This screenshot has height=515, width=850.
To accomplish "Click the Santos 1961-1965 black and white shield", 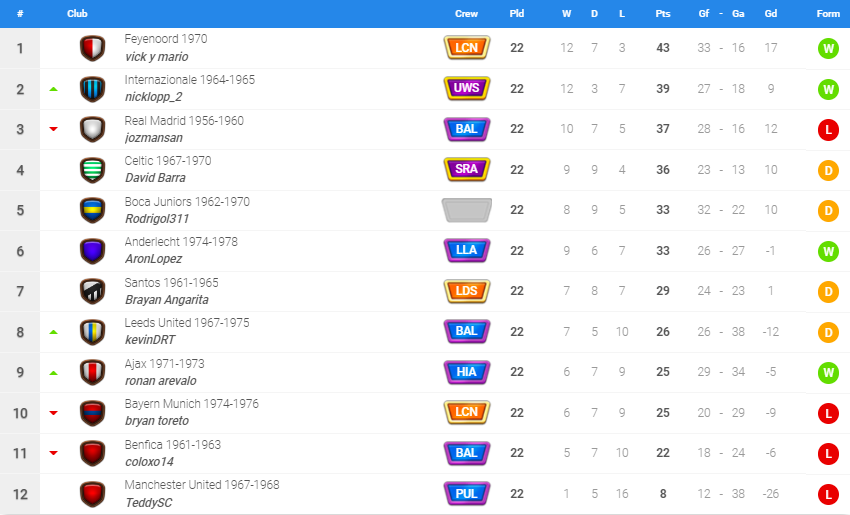I will pyautogui.click(x=93, y=291).
